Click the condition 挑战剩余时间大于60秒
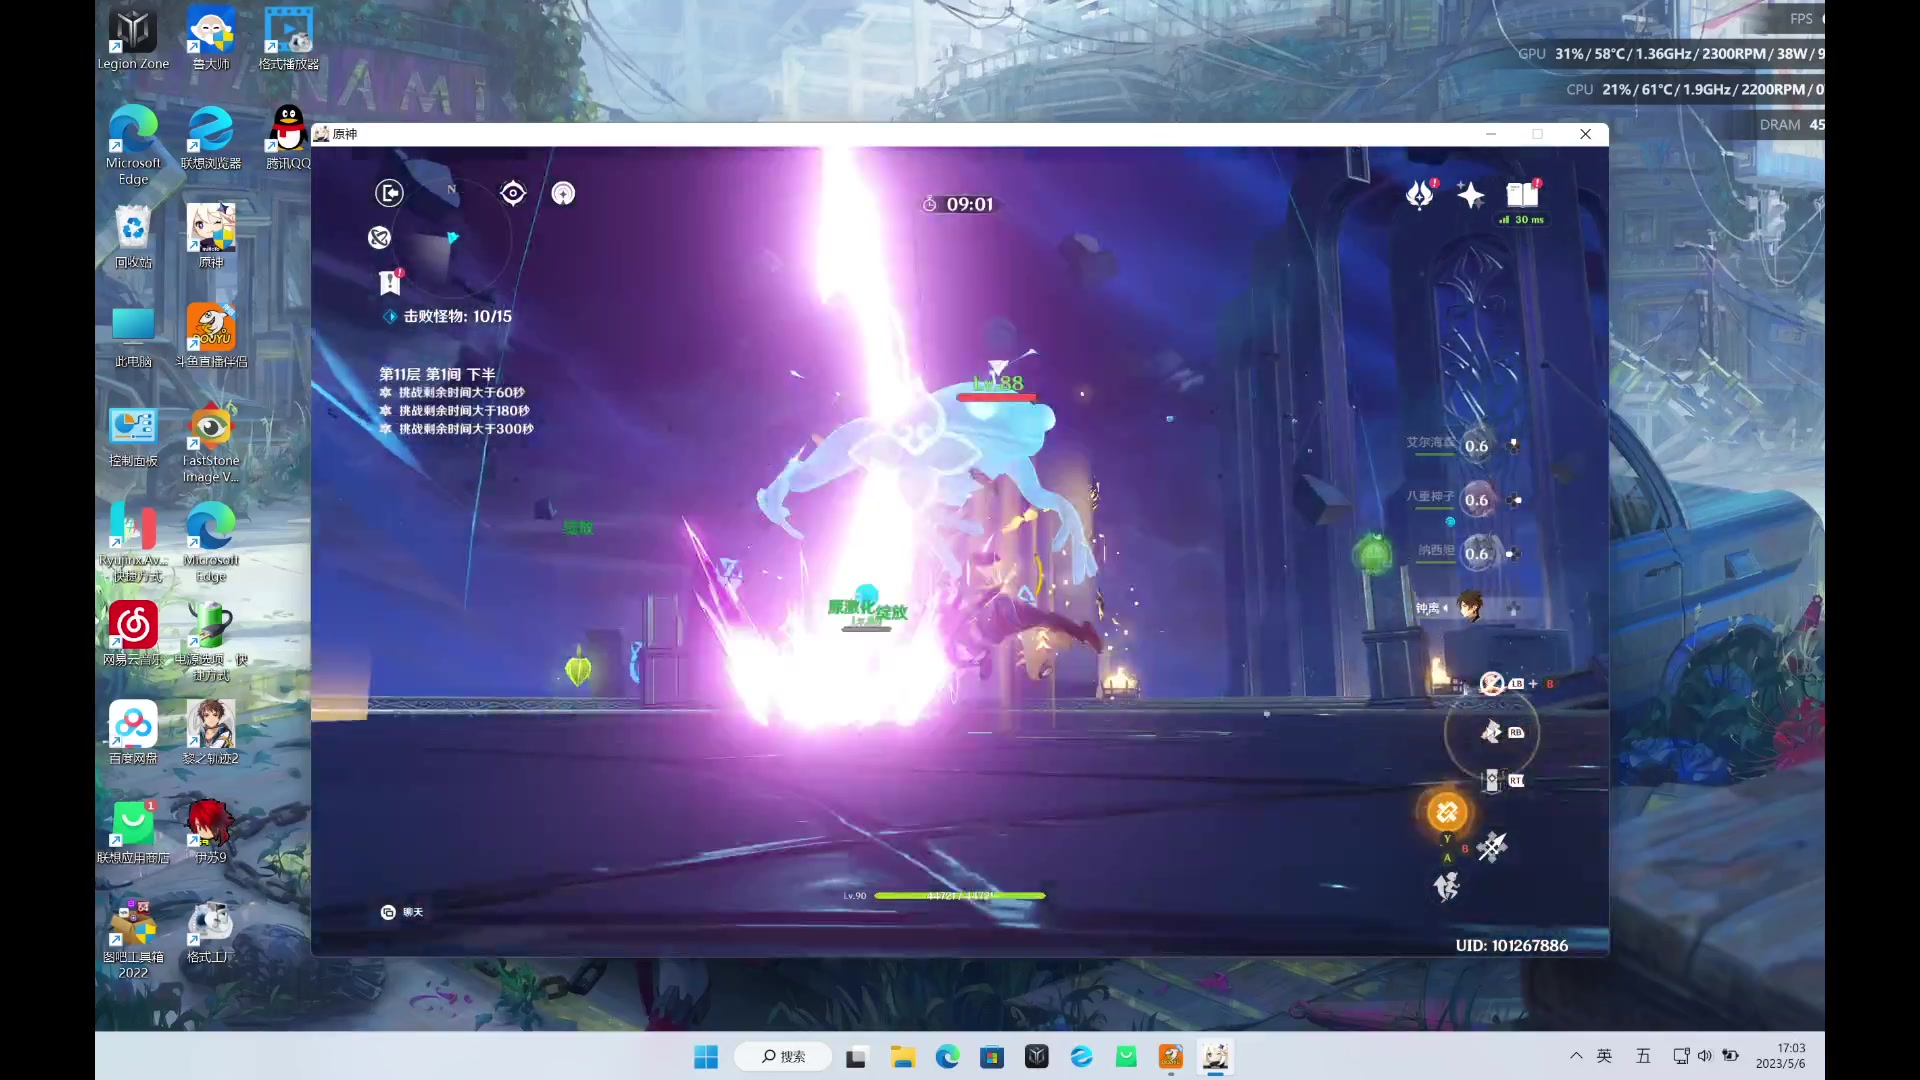This screenshot has width=1920, height=1080. 461,393
